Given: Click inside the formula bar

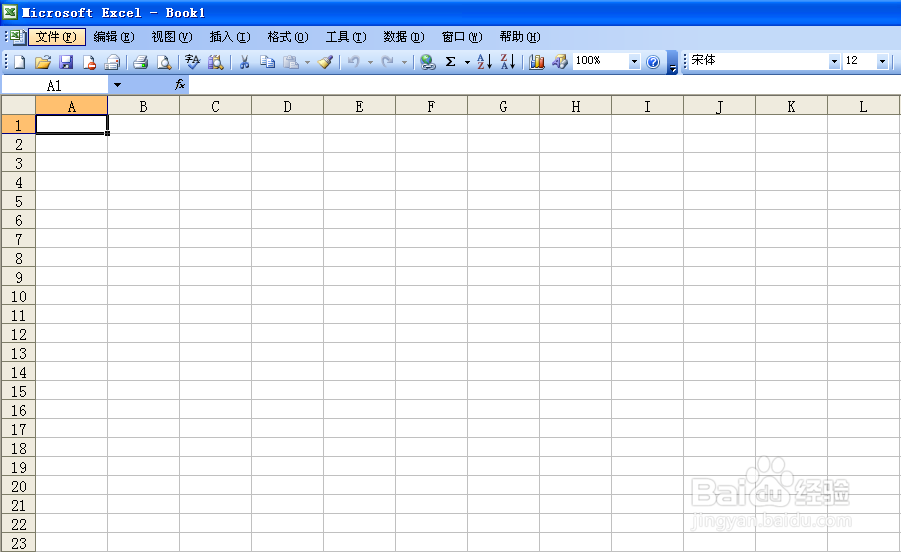Looking at the screenshot, I should (544, 85).
